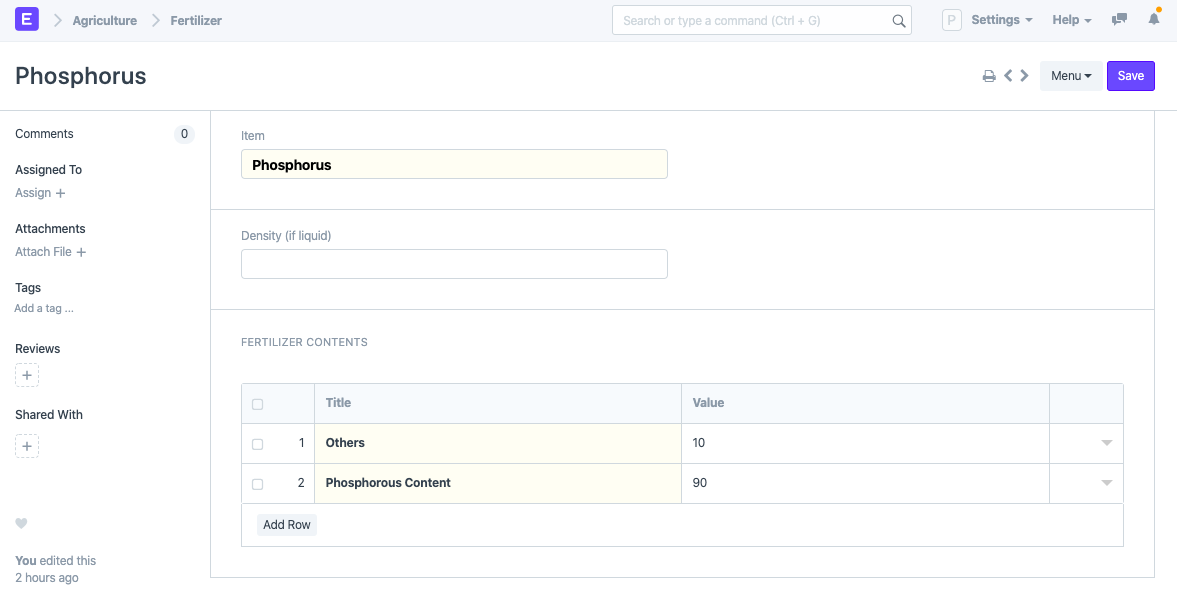This screenshot has height=595, width=1177.
Task: Open the Menu dropdown
Action: pyautogui.click(x=1071, y=76)
